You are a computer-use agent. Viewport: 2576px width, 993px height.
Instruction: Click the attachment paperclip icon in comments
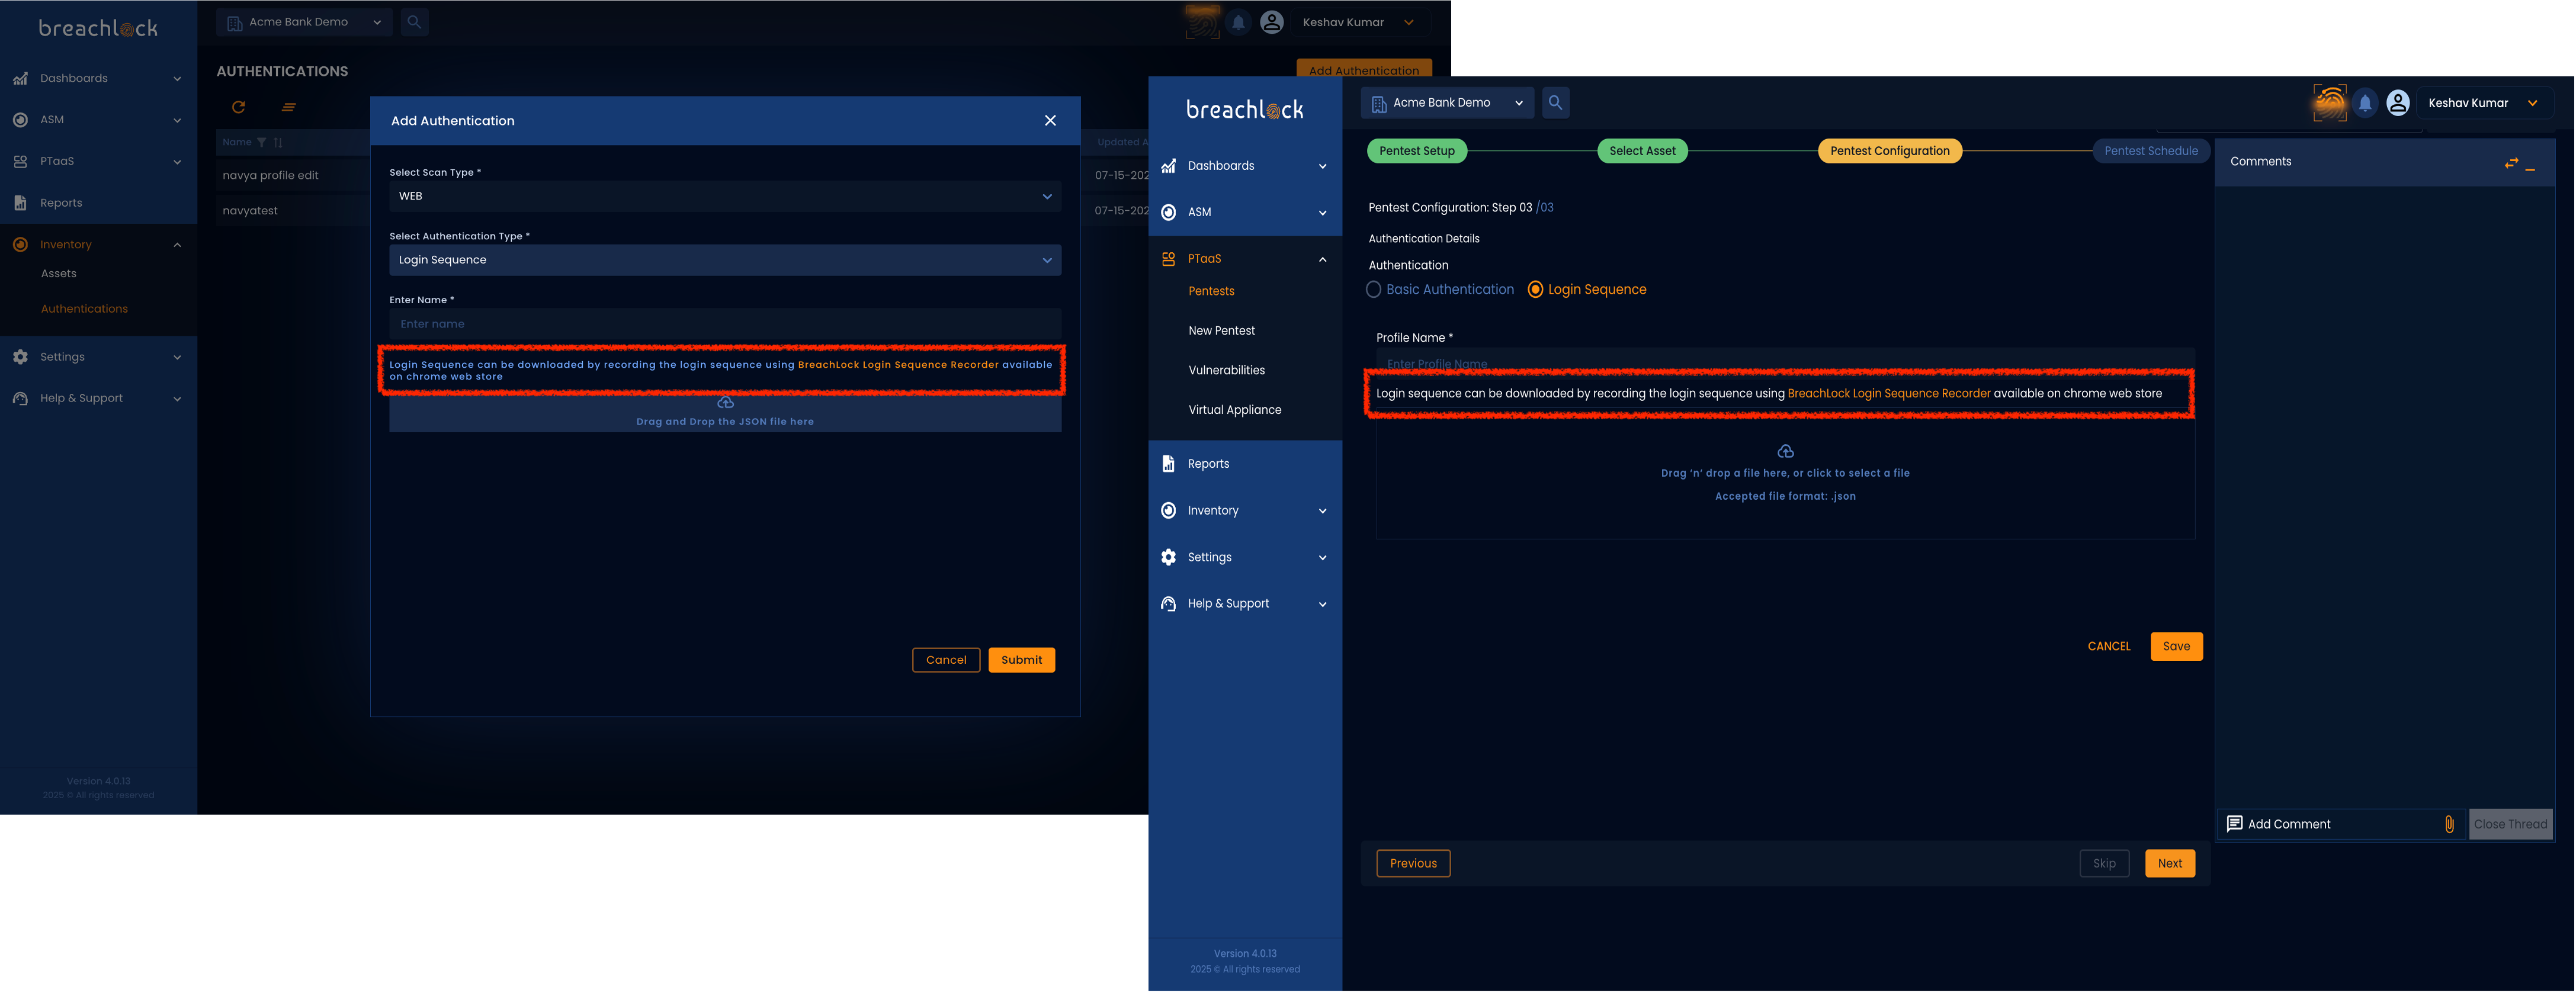pos(2449,824)
